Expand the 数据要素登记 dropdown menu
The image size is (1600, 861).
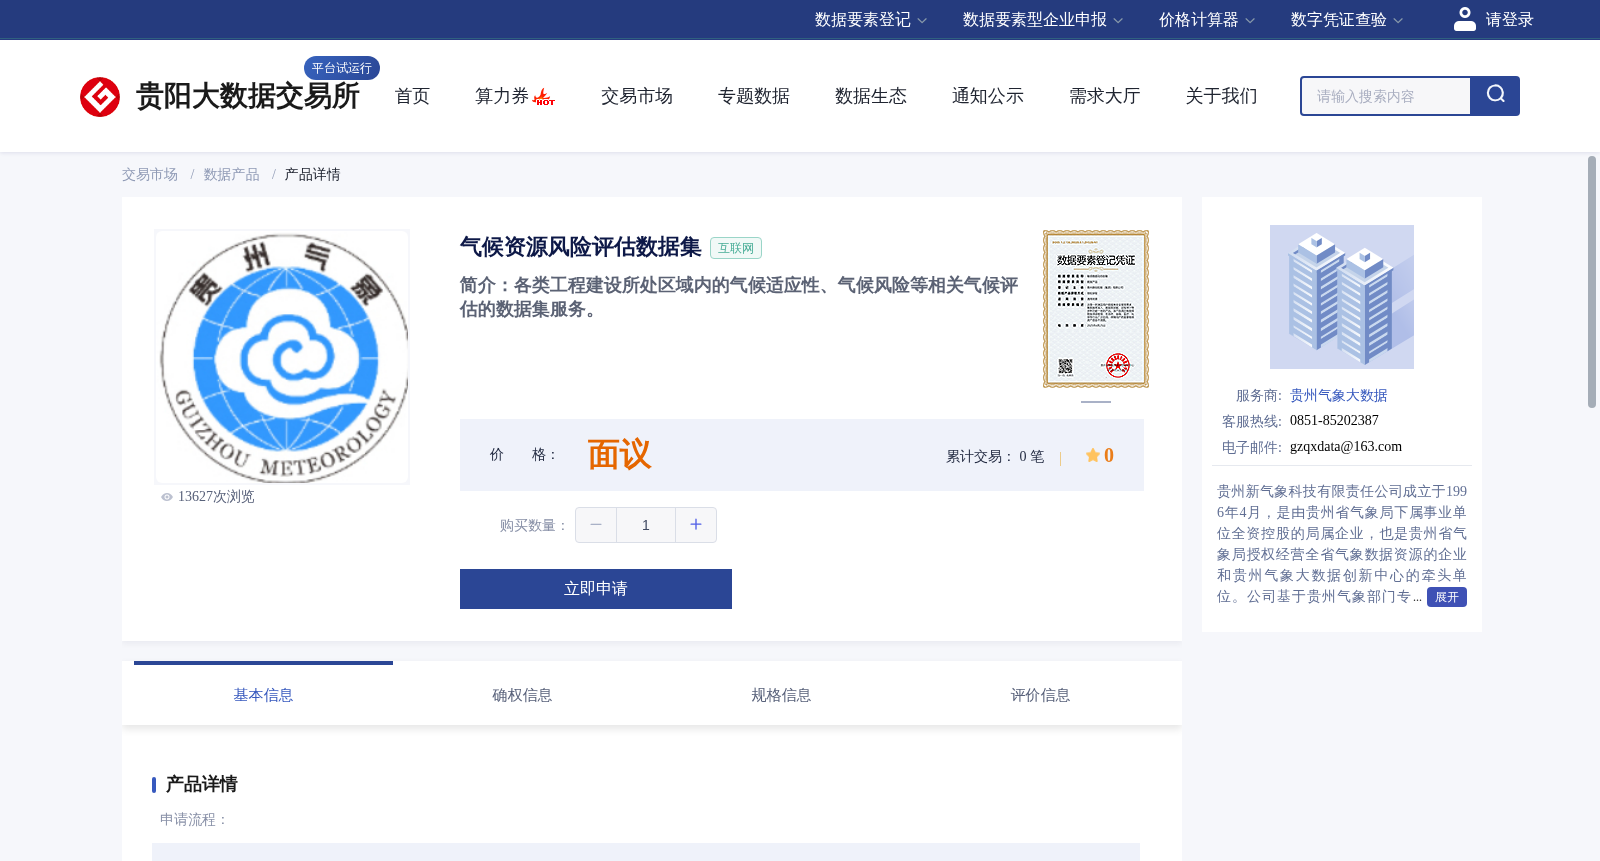pos(871,20)
